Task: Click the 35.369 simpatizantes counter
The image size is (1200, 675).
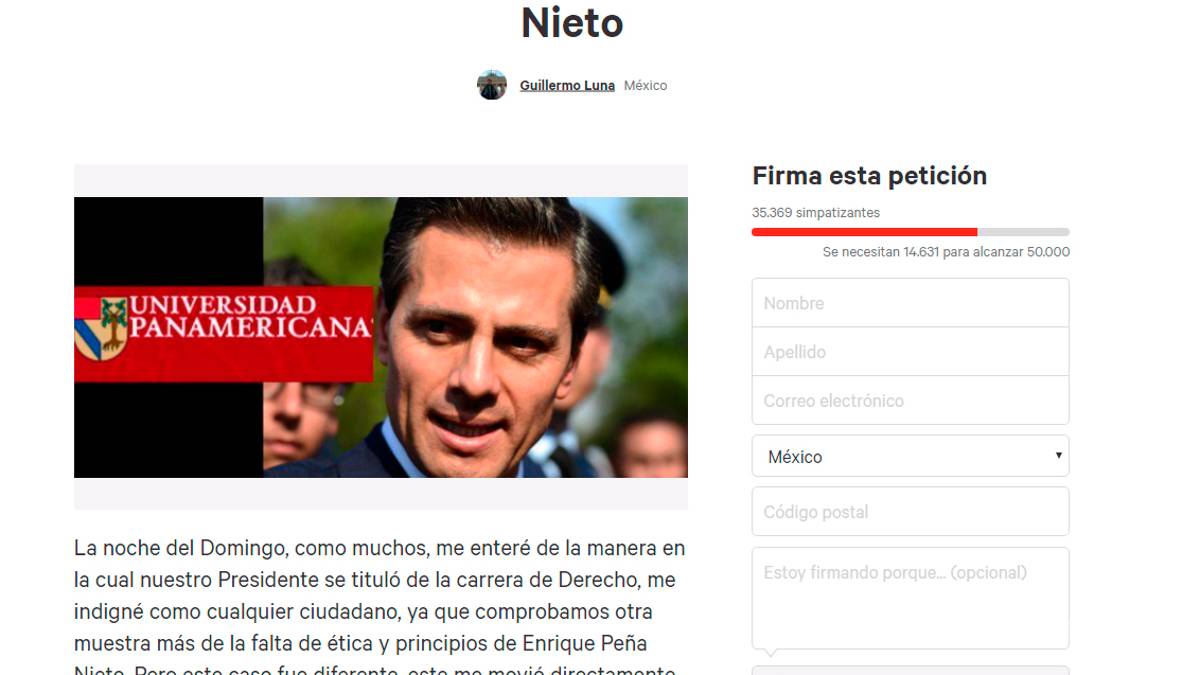Action: coord(816,213)
